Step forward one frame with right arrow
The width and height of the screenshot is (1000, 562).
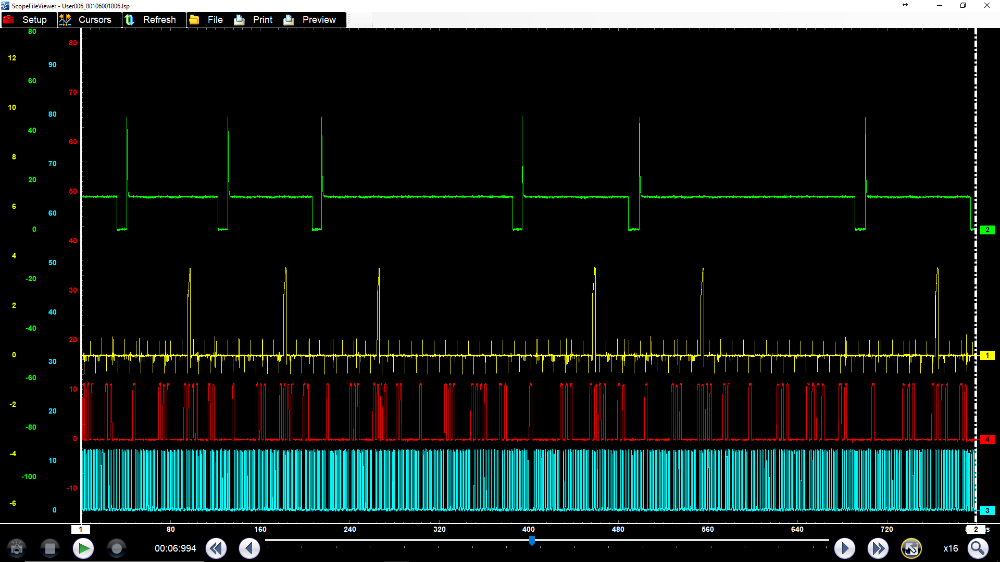tap(845, 548)
